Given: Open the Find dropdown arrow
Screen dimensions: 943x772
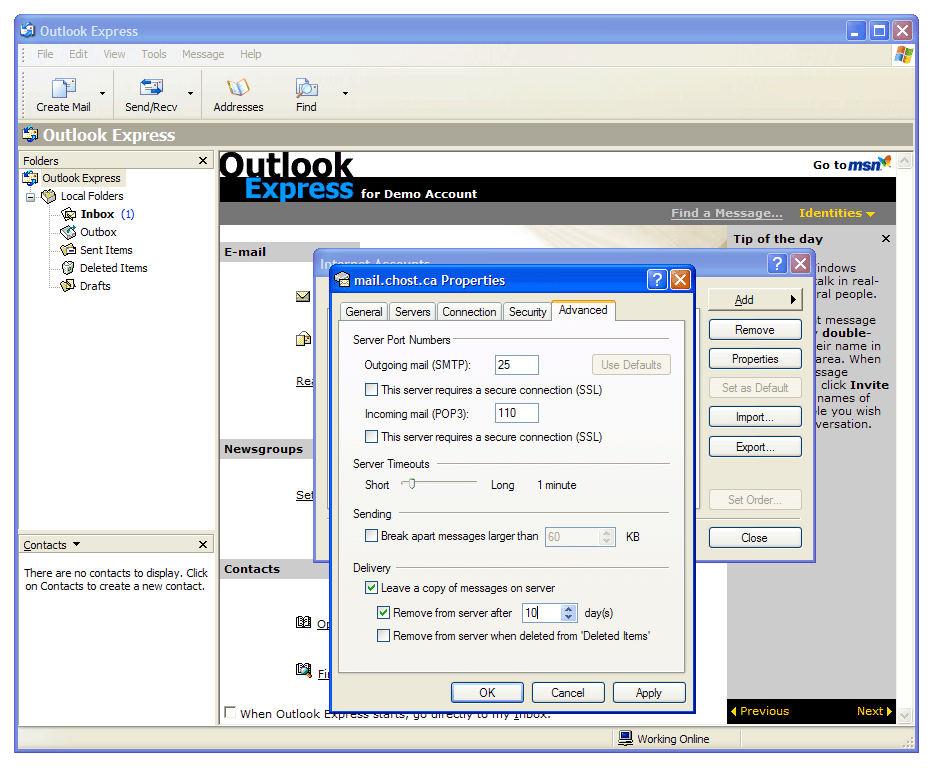Looking at the screenshot, I should click(345, 93).
